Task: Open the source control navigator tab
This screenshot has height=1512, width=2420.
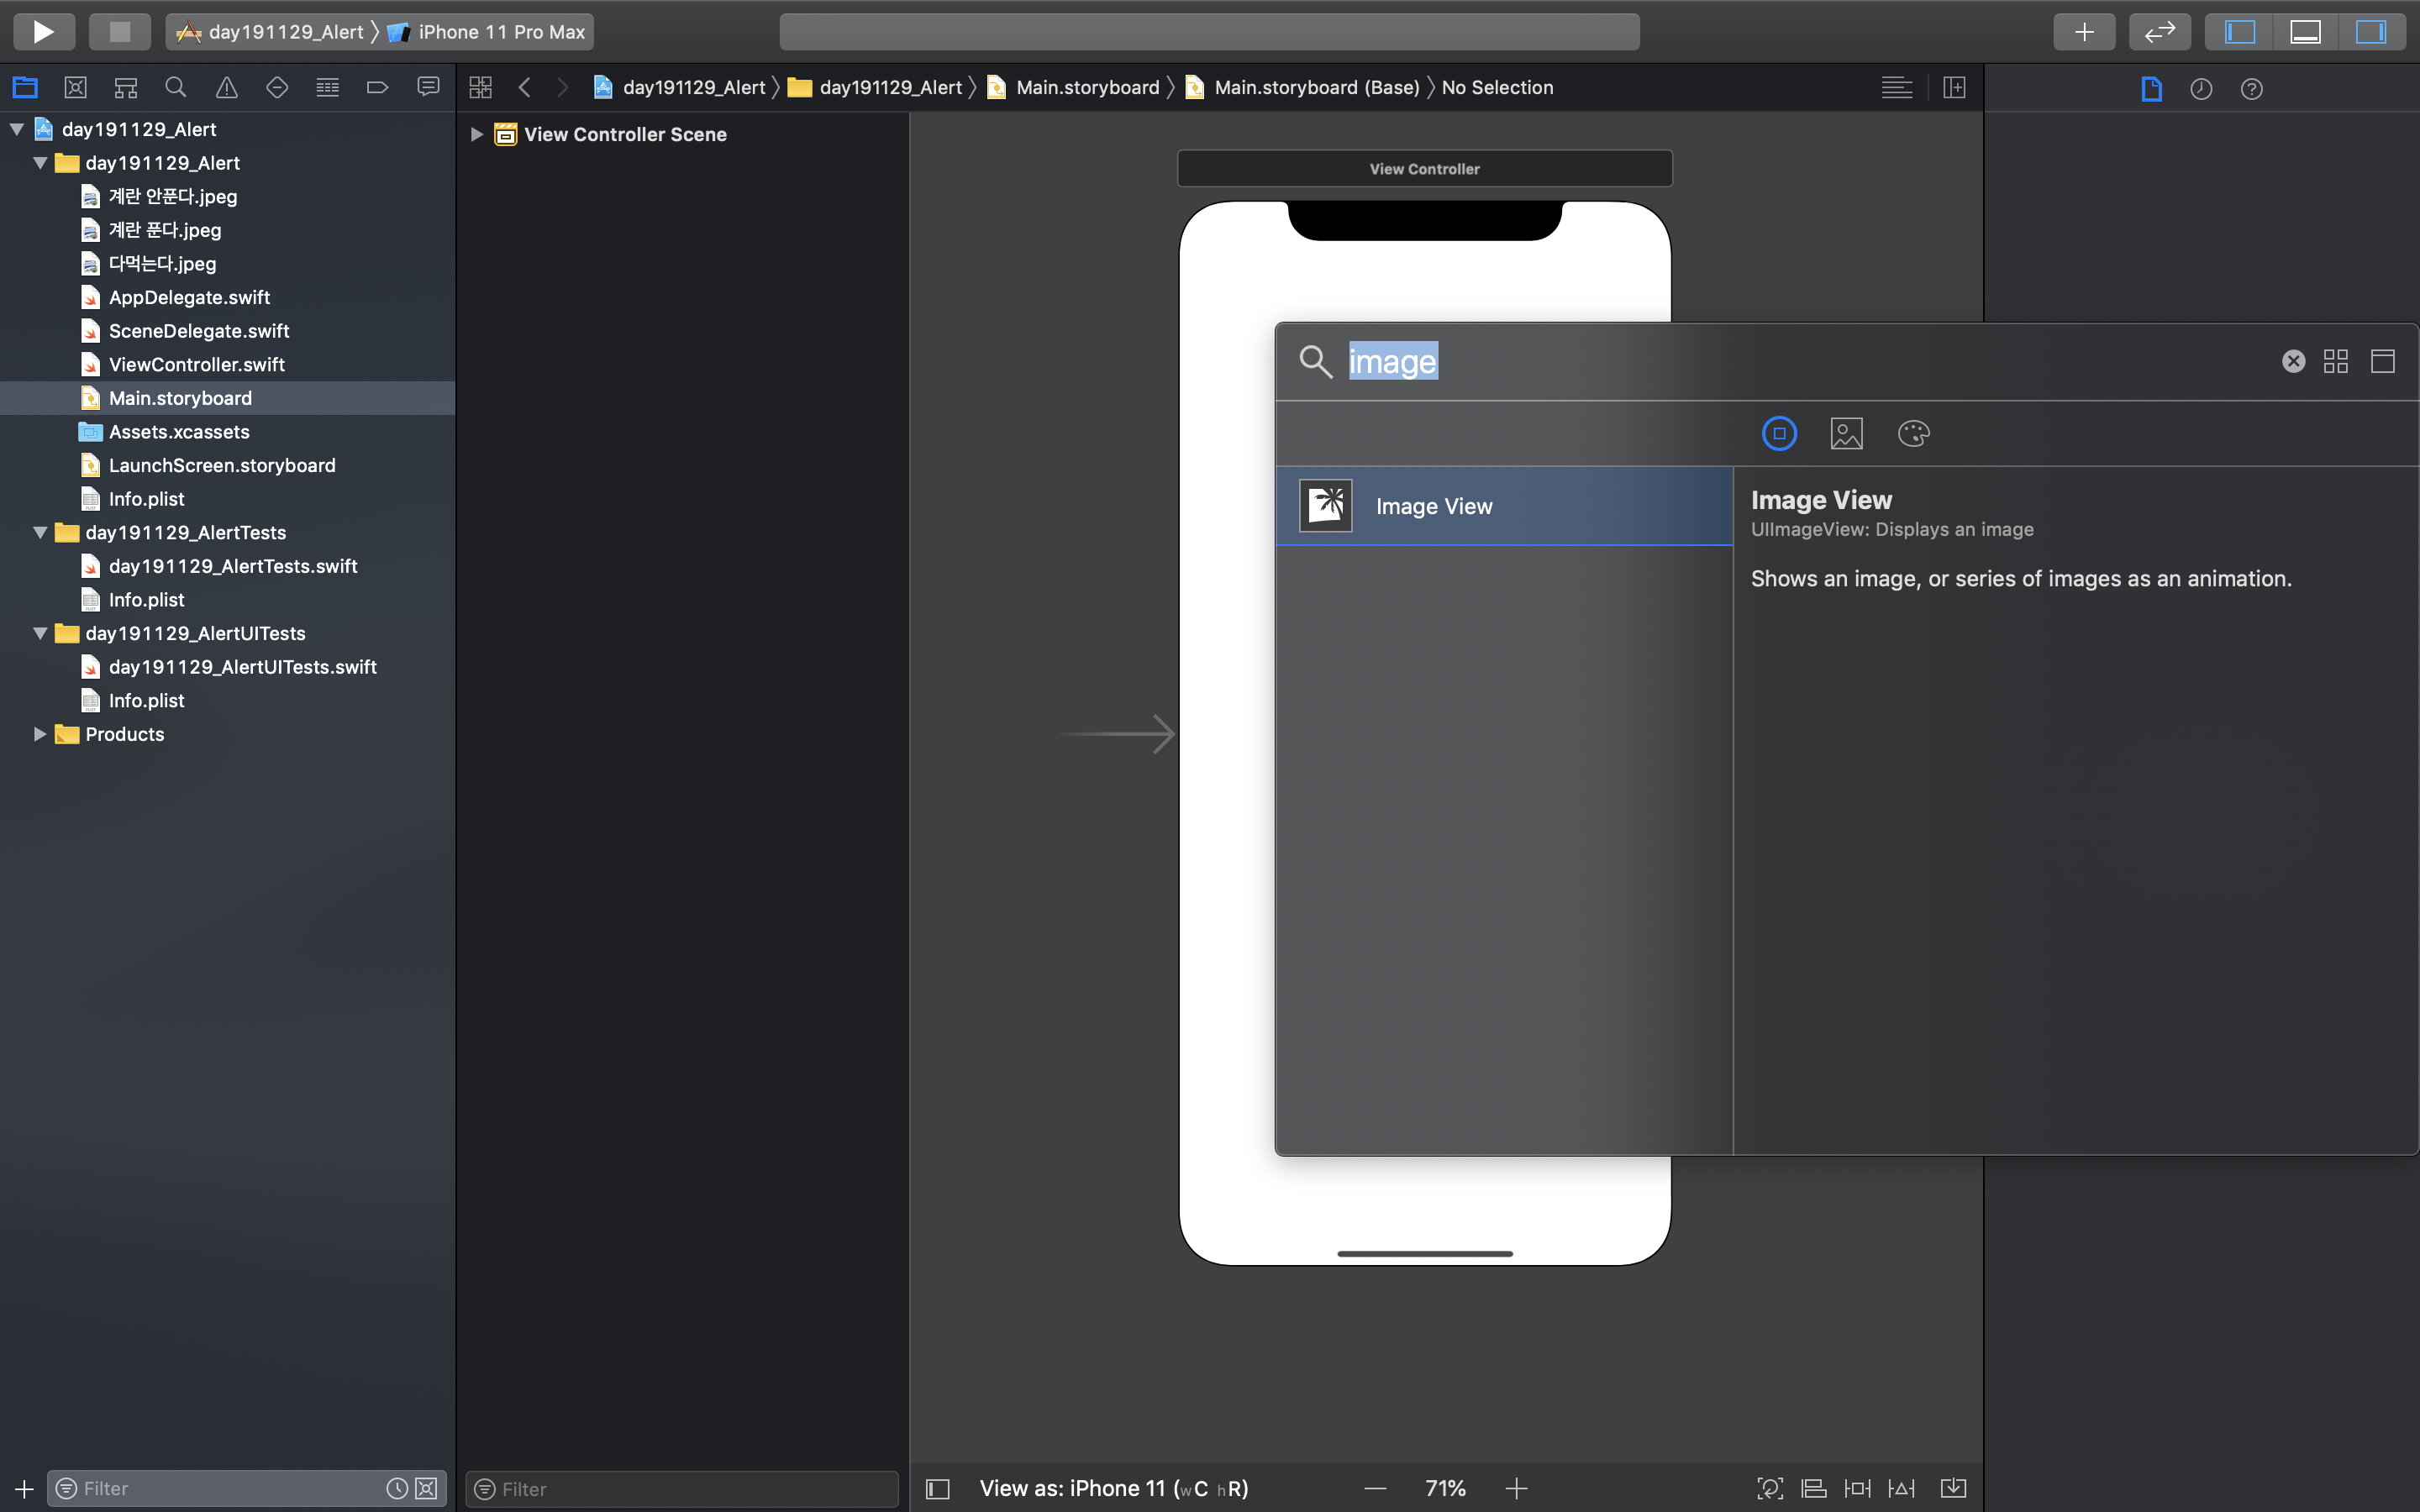Action: click(75, 88)
